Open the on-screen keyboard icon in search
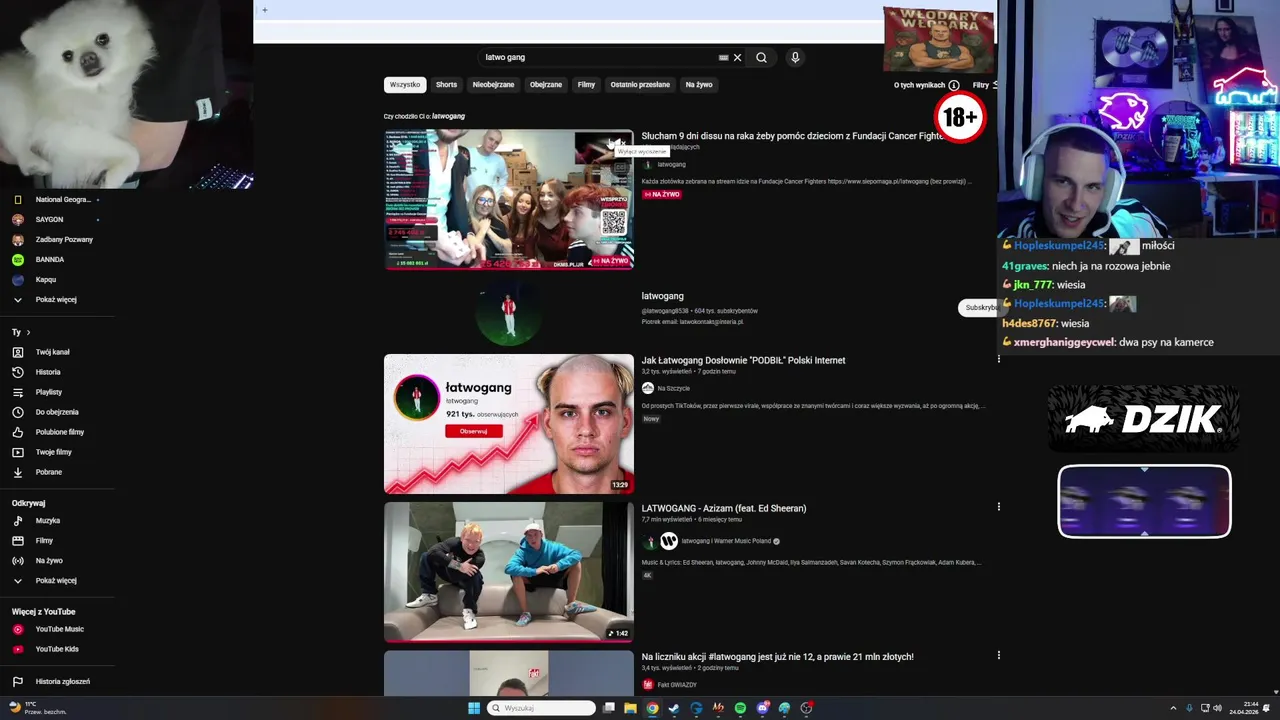1280x720 pixels. click(x=724, y=58)
